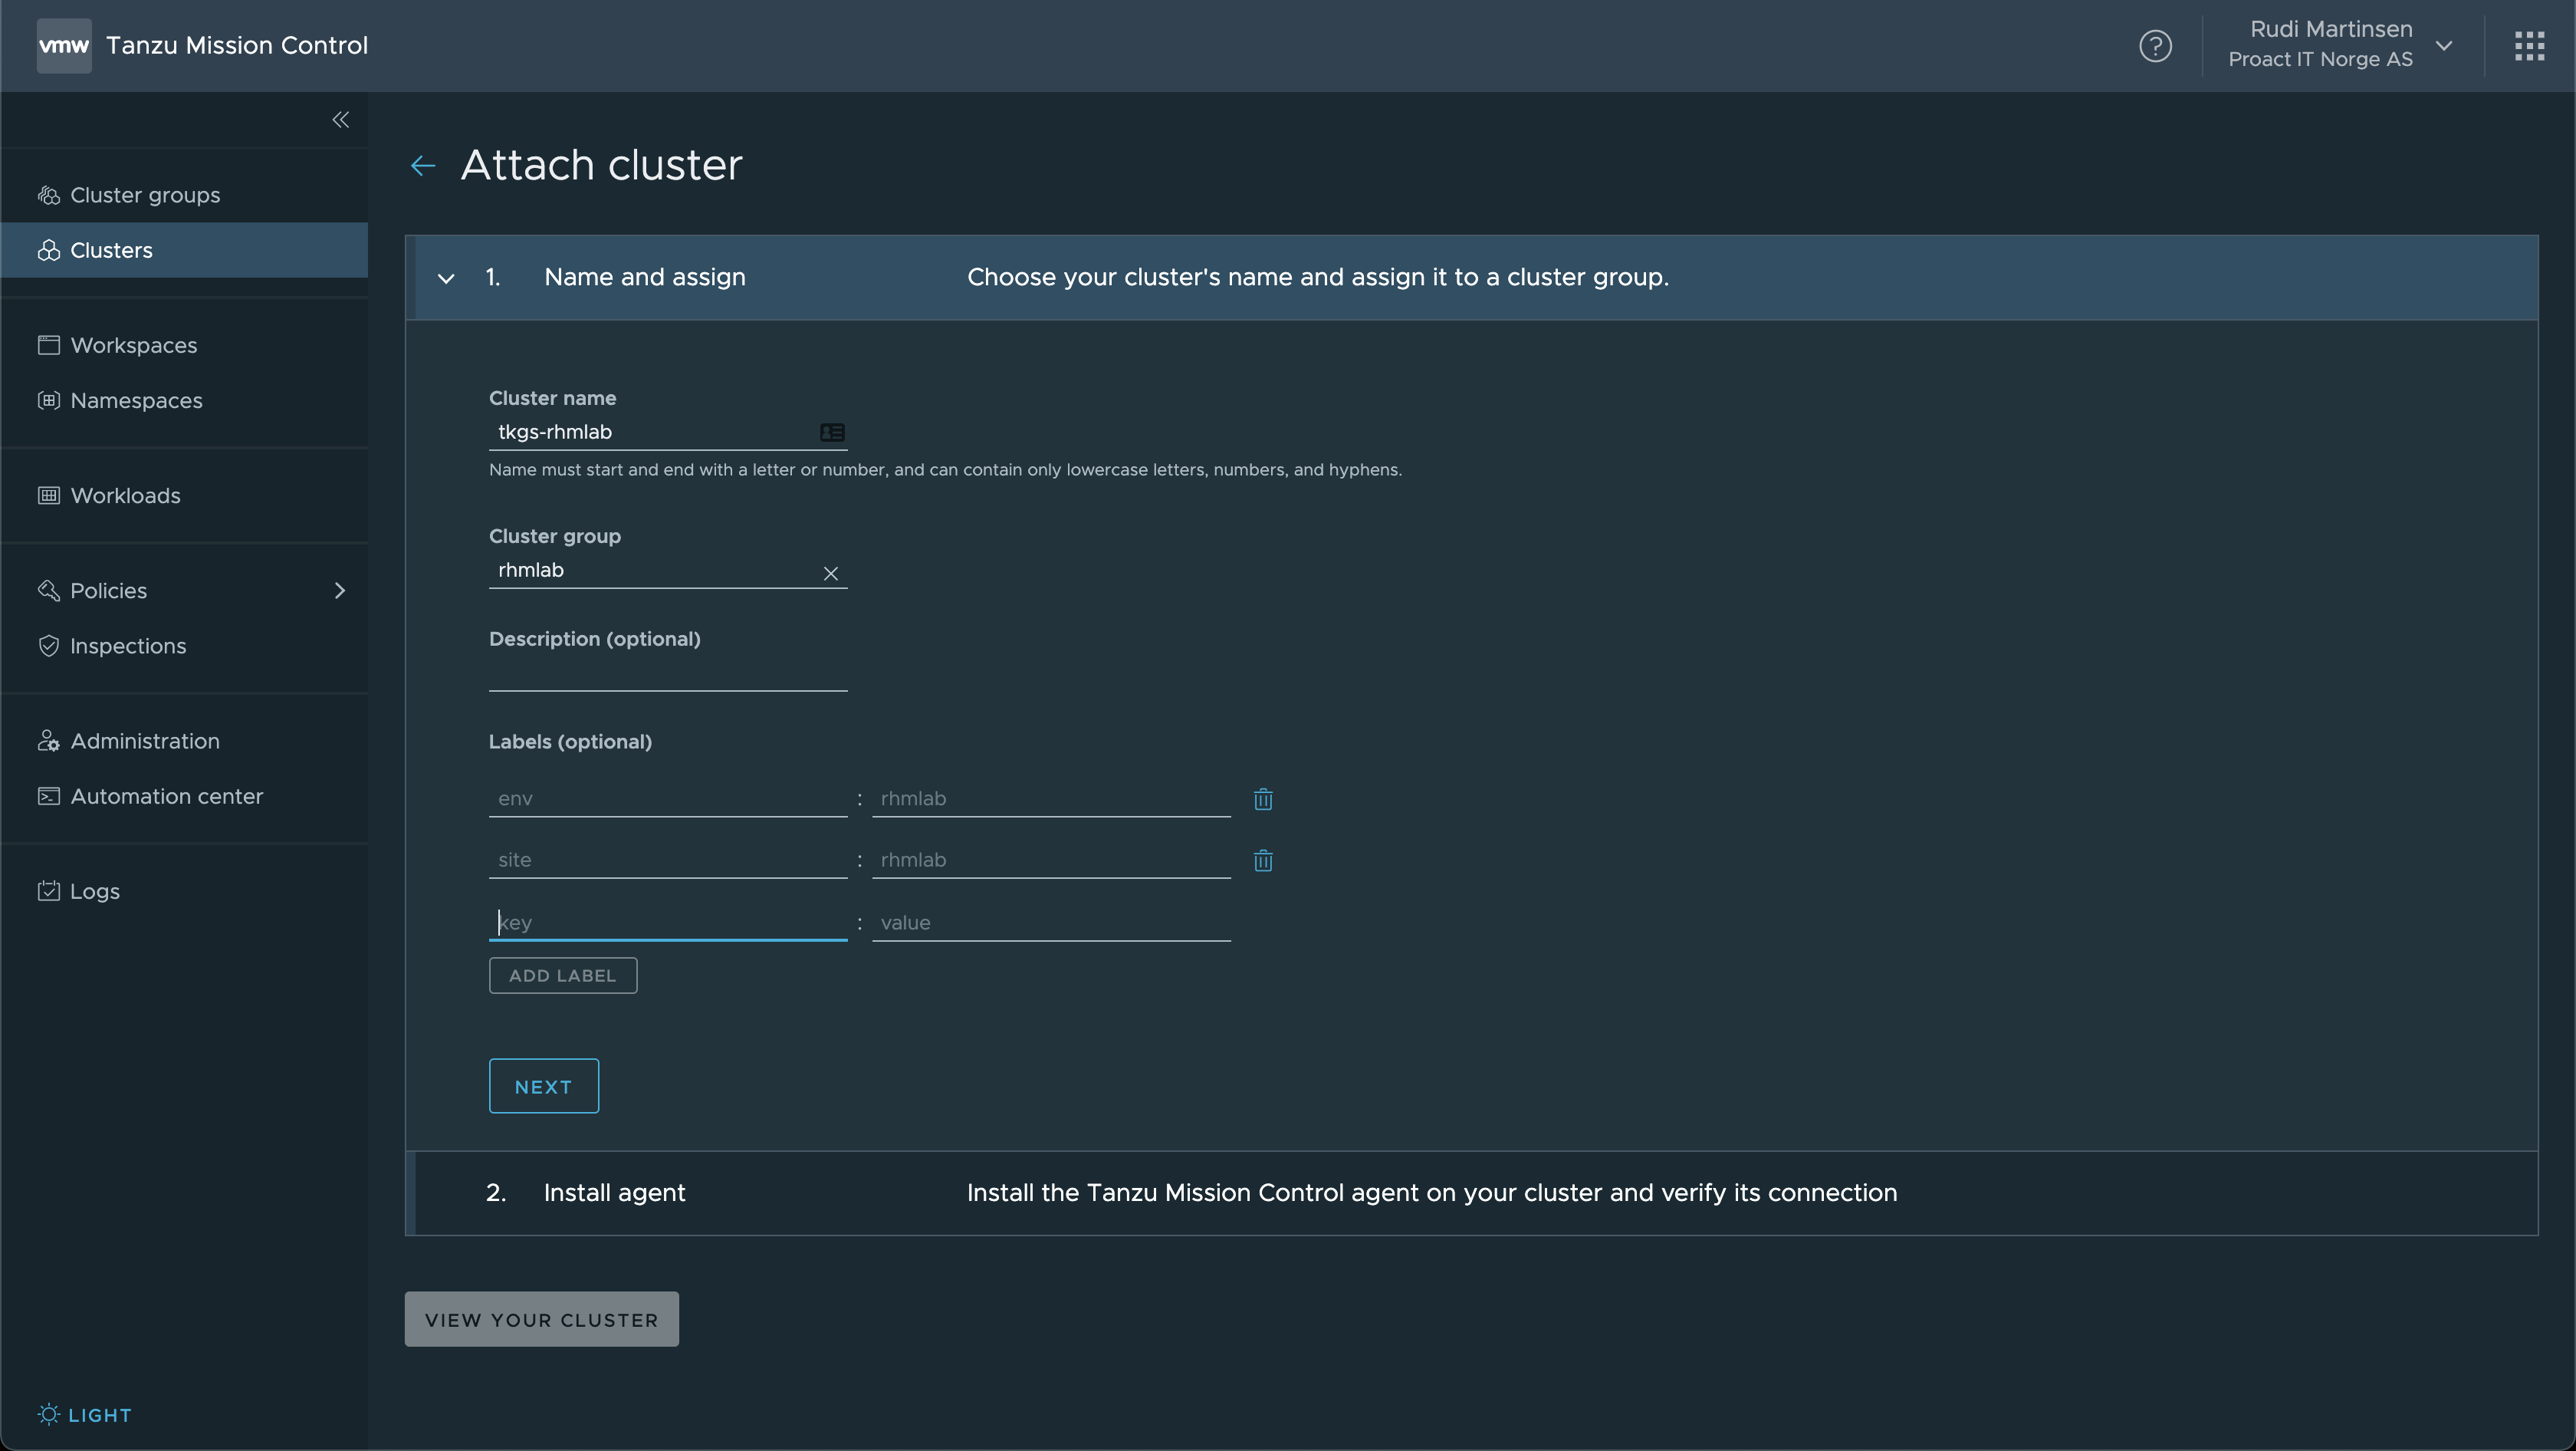Delete the env label with trash icon
This screenshot has height=1451, width=2576.
coord(1263,799)
